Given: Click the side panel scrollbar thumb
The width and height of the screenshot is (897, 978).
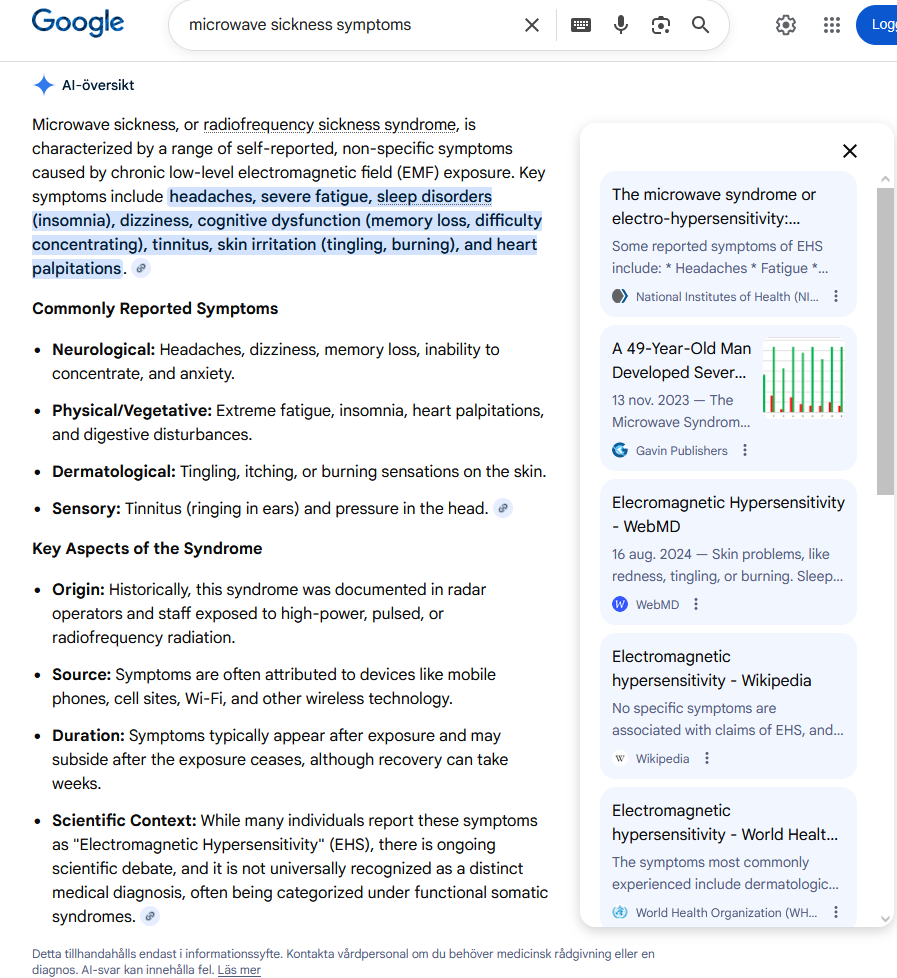Looking at the screenshot, I should coord(885,341).
